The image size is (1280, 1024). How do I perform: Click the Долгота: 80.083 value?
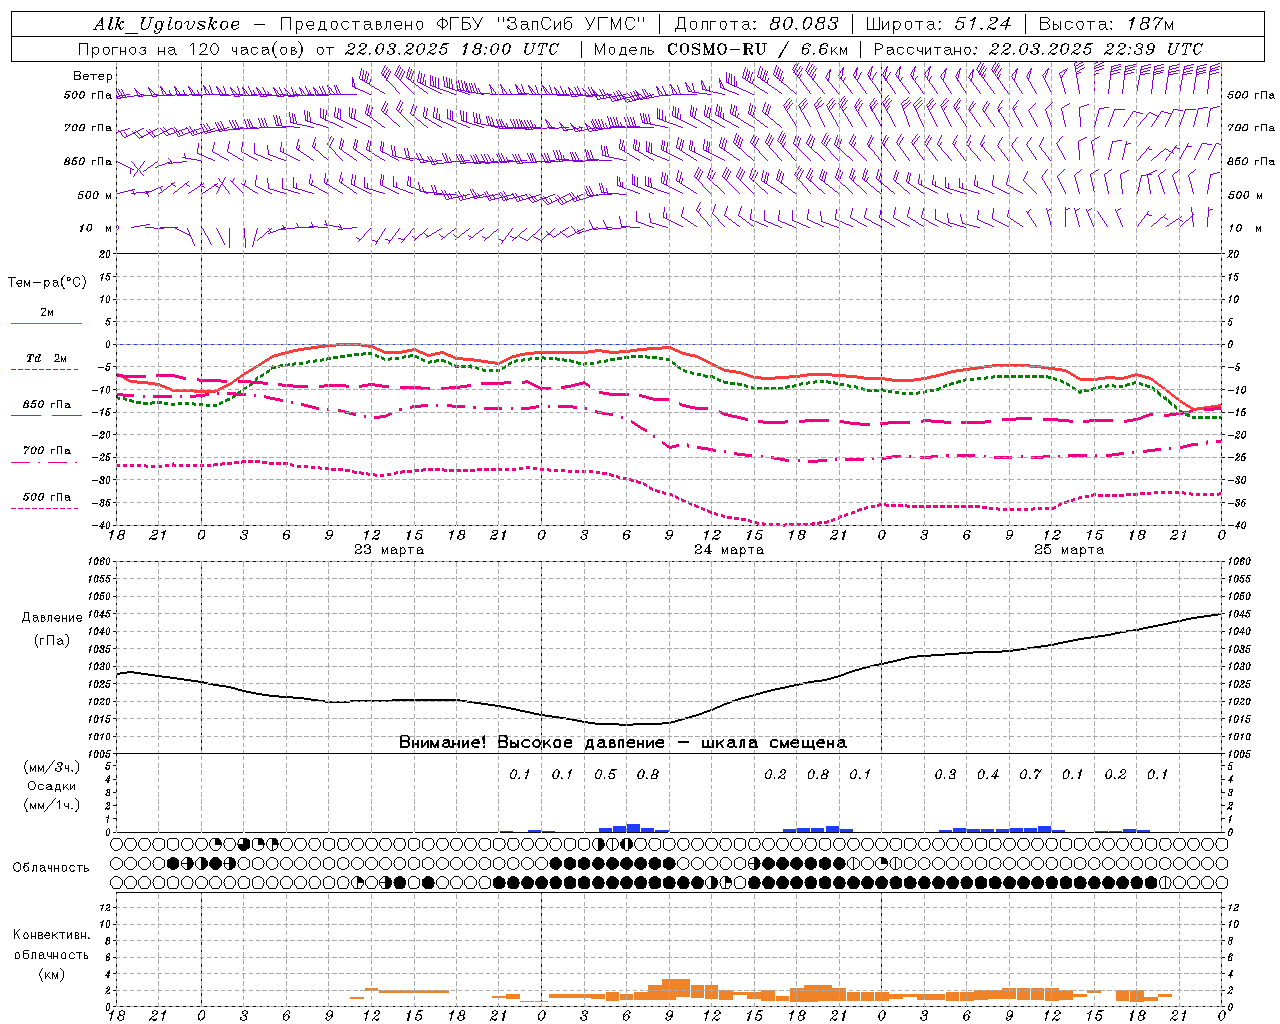[x=759, y=24]
